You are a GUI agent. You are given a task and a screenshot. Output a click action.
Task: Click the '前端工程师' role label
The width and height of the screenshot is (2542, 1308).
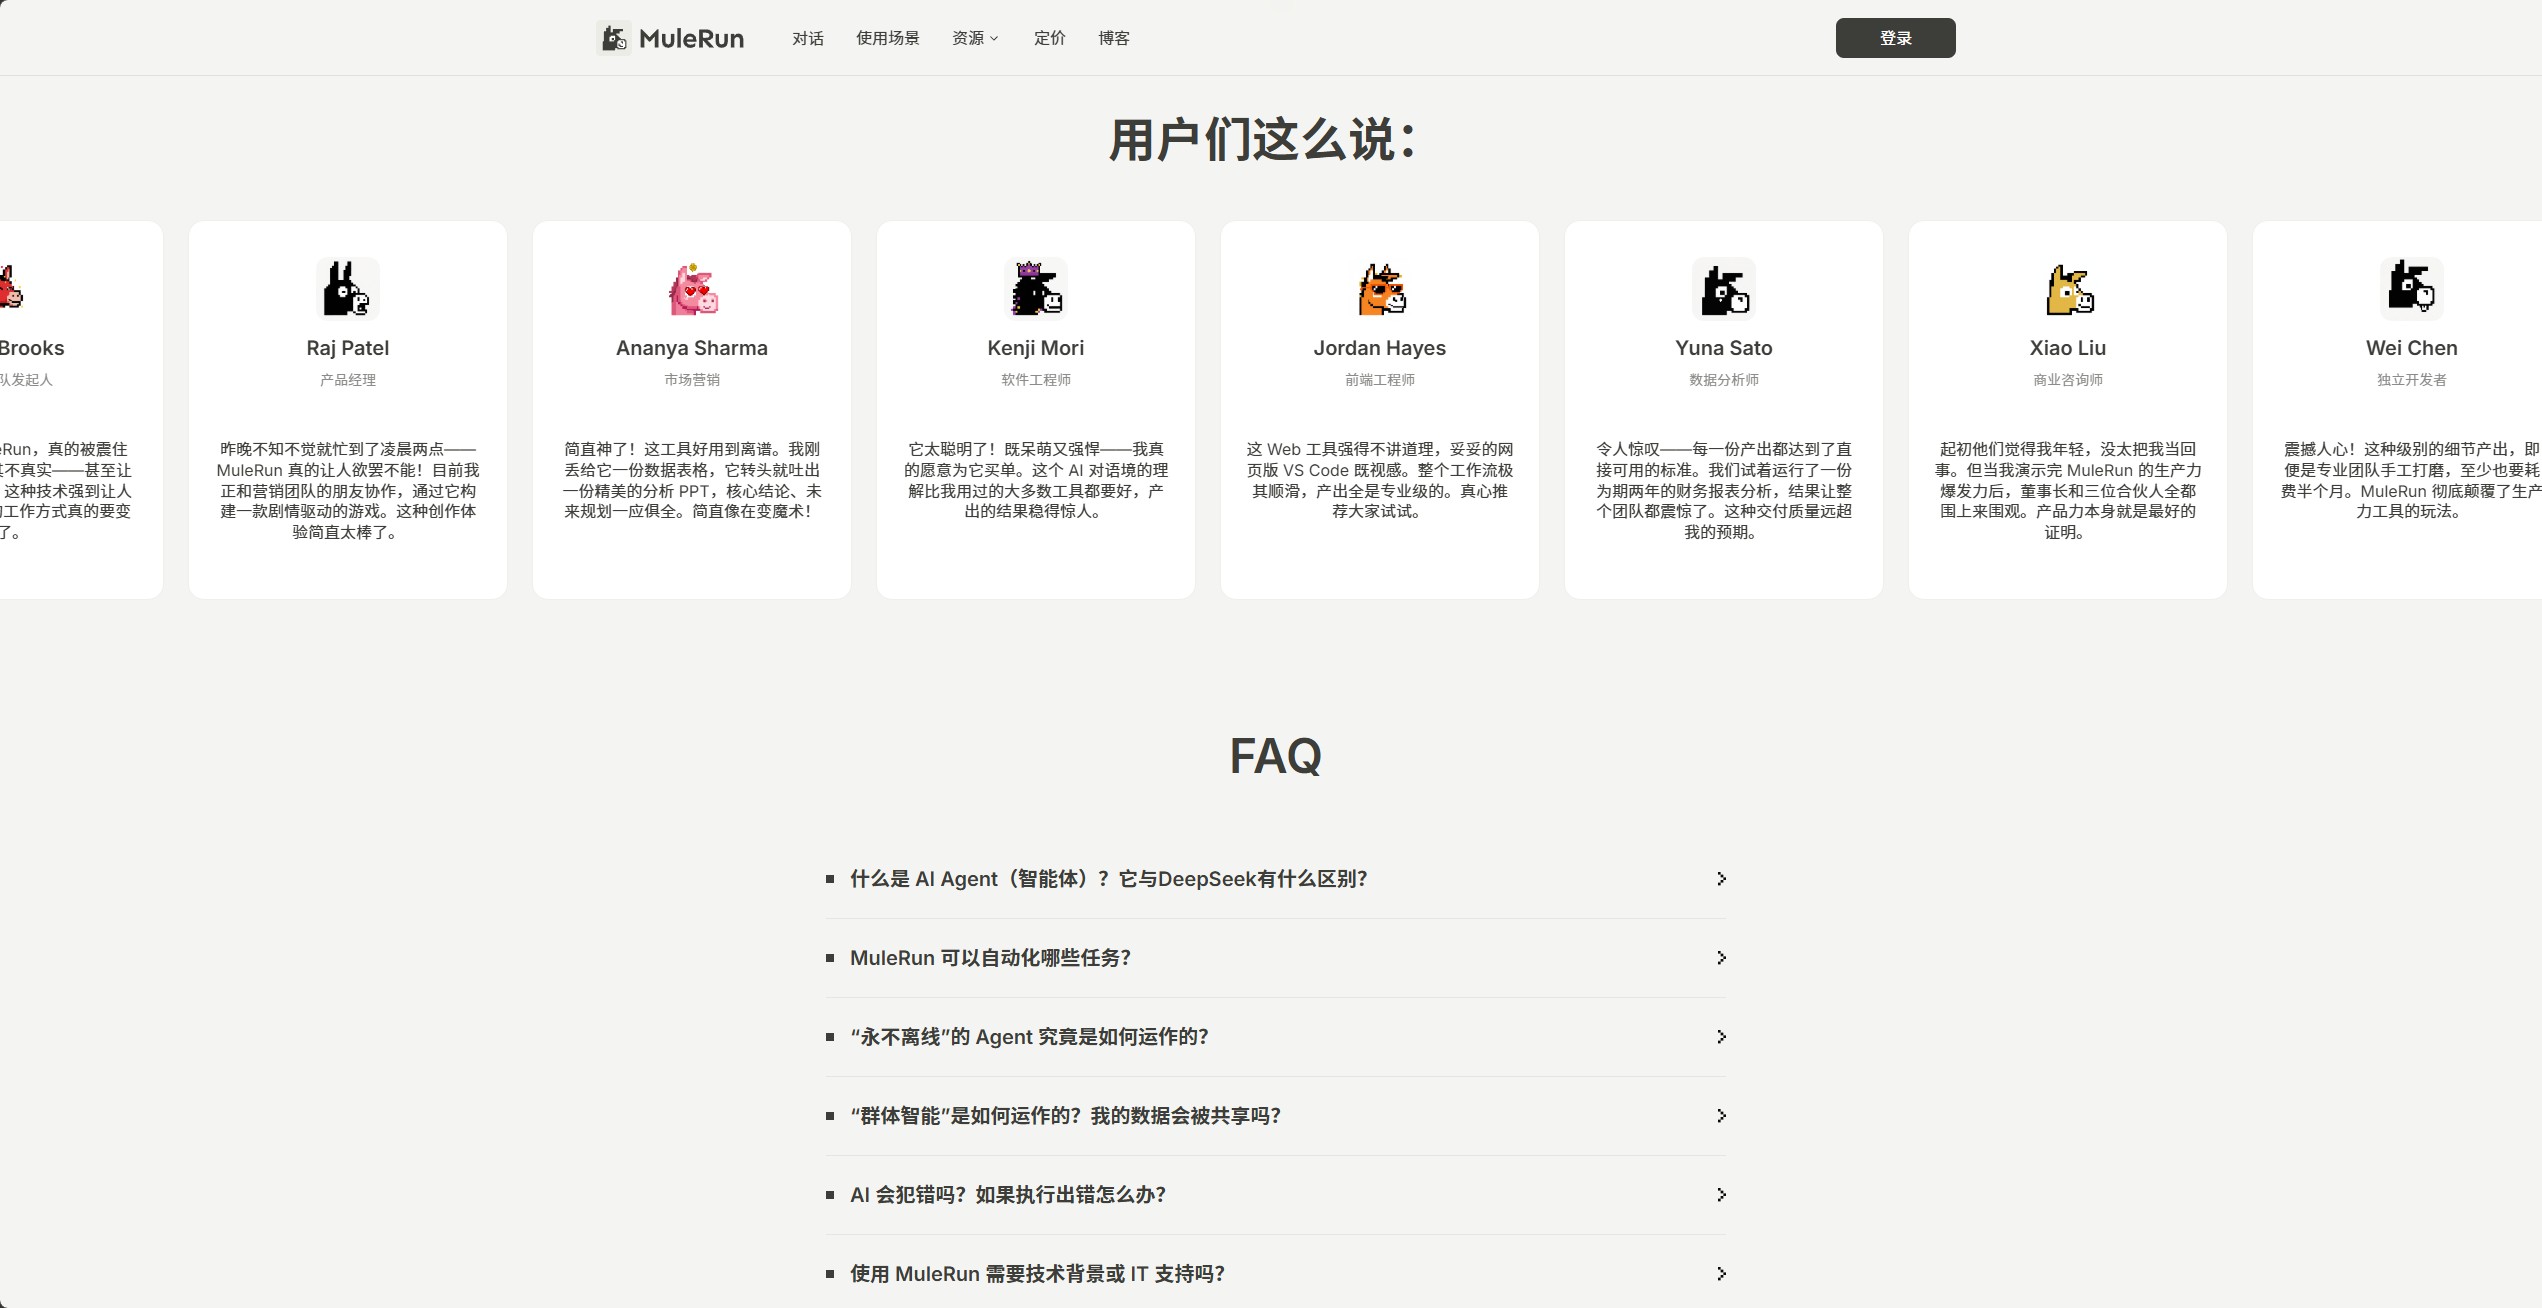tap(1380, 380)
